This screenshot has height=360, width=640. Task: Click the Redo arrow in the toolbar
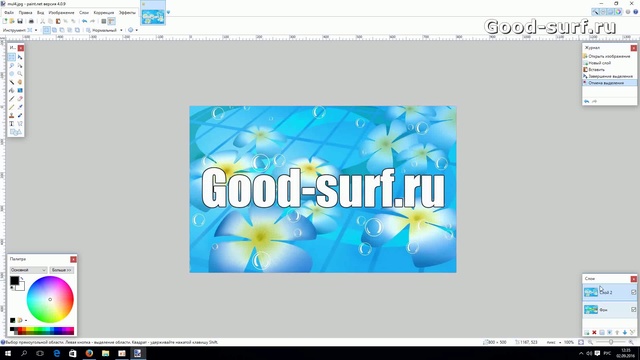click(x=92, y=21)
